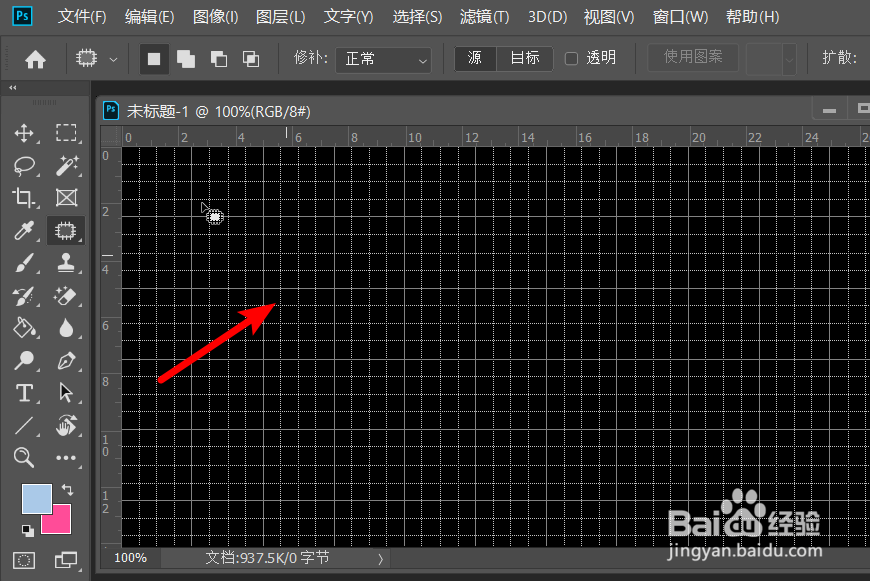Screen dimensions: 870x581
Task: Select the Rectangular Marquee tool
Action: 66,133
